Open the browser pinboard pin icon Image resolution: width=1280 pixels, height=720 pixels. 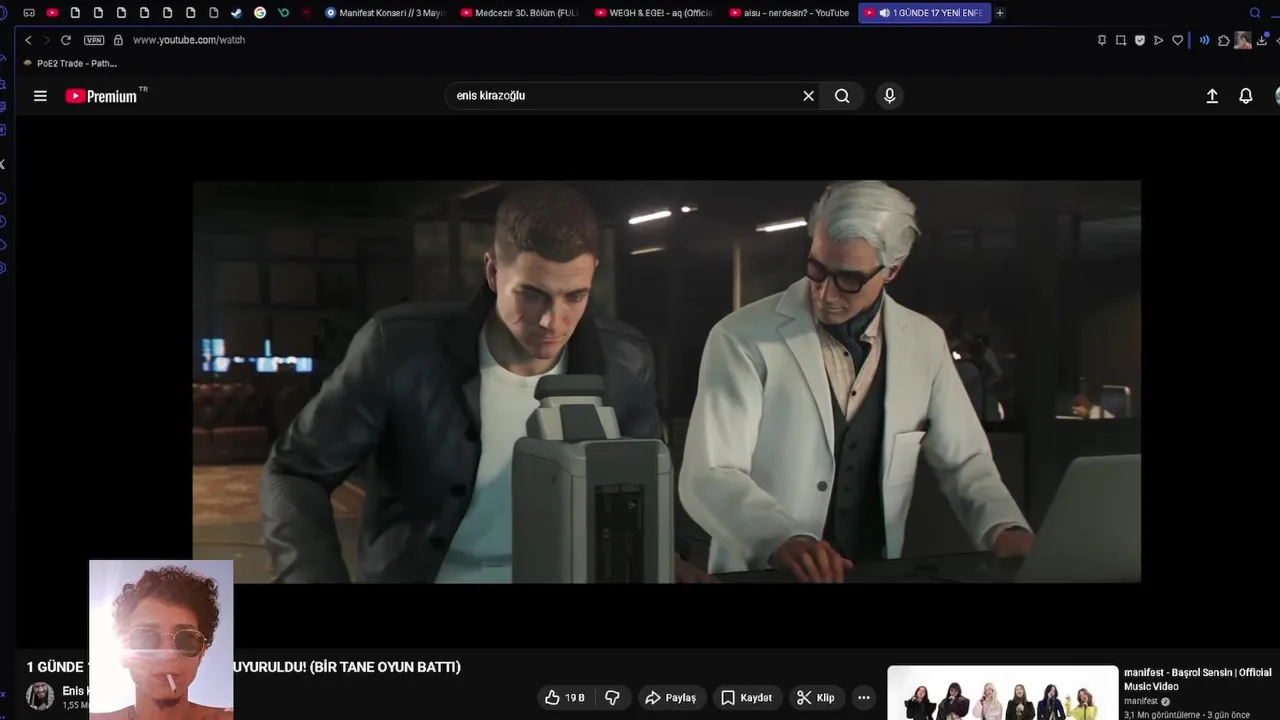pos(1102,40)
